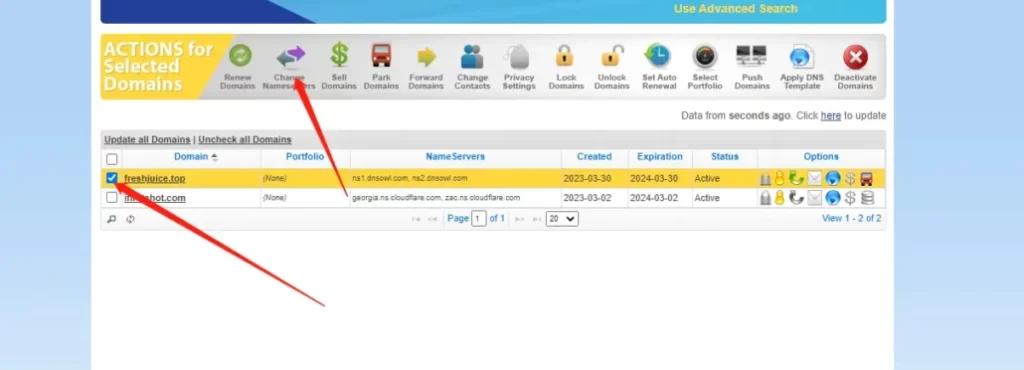Click envelope icon in cloudflare domain row

pos(814,198)
